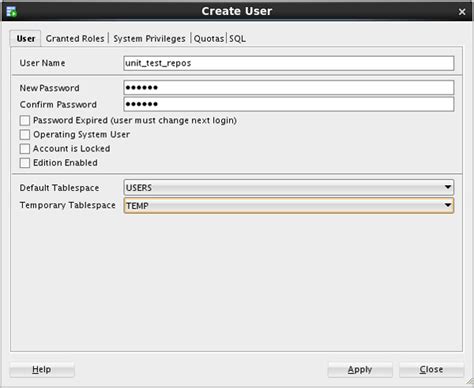The width and height of the screenshot is (474, 388).
Task: Click the Temporary Tablespace label
Action: tap(68, 205)
